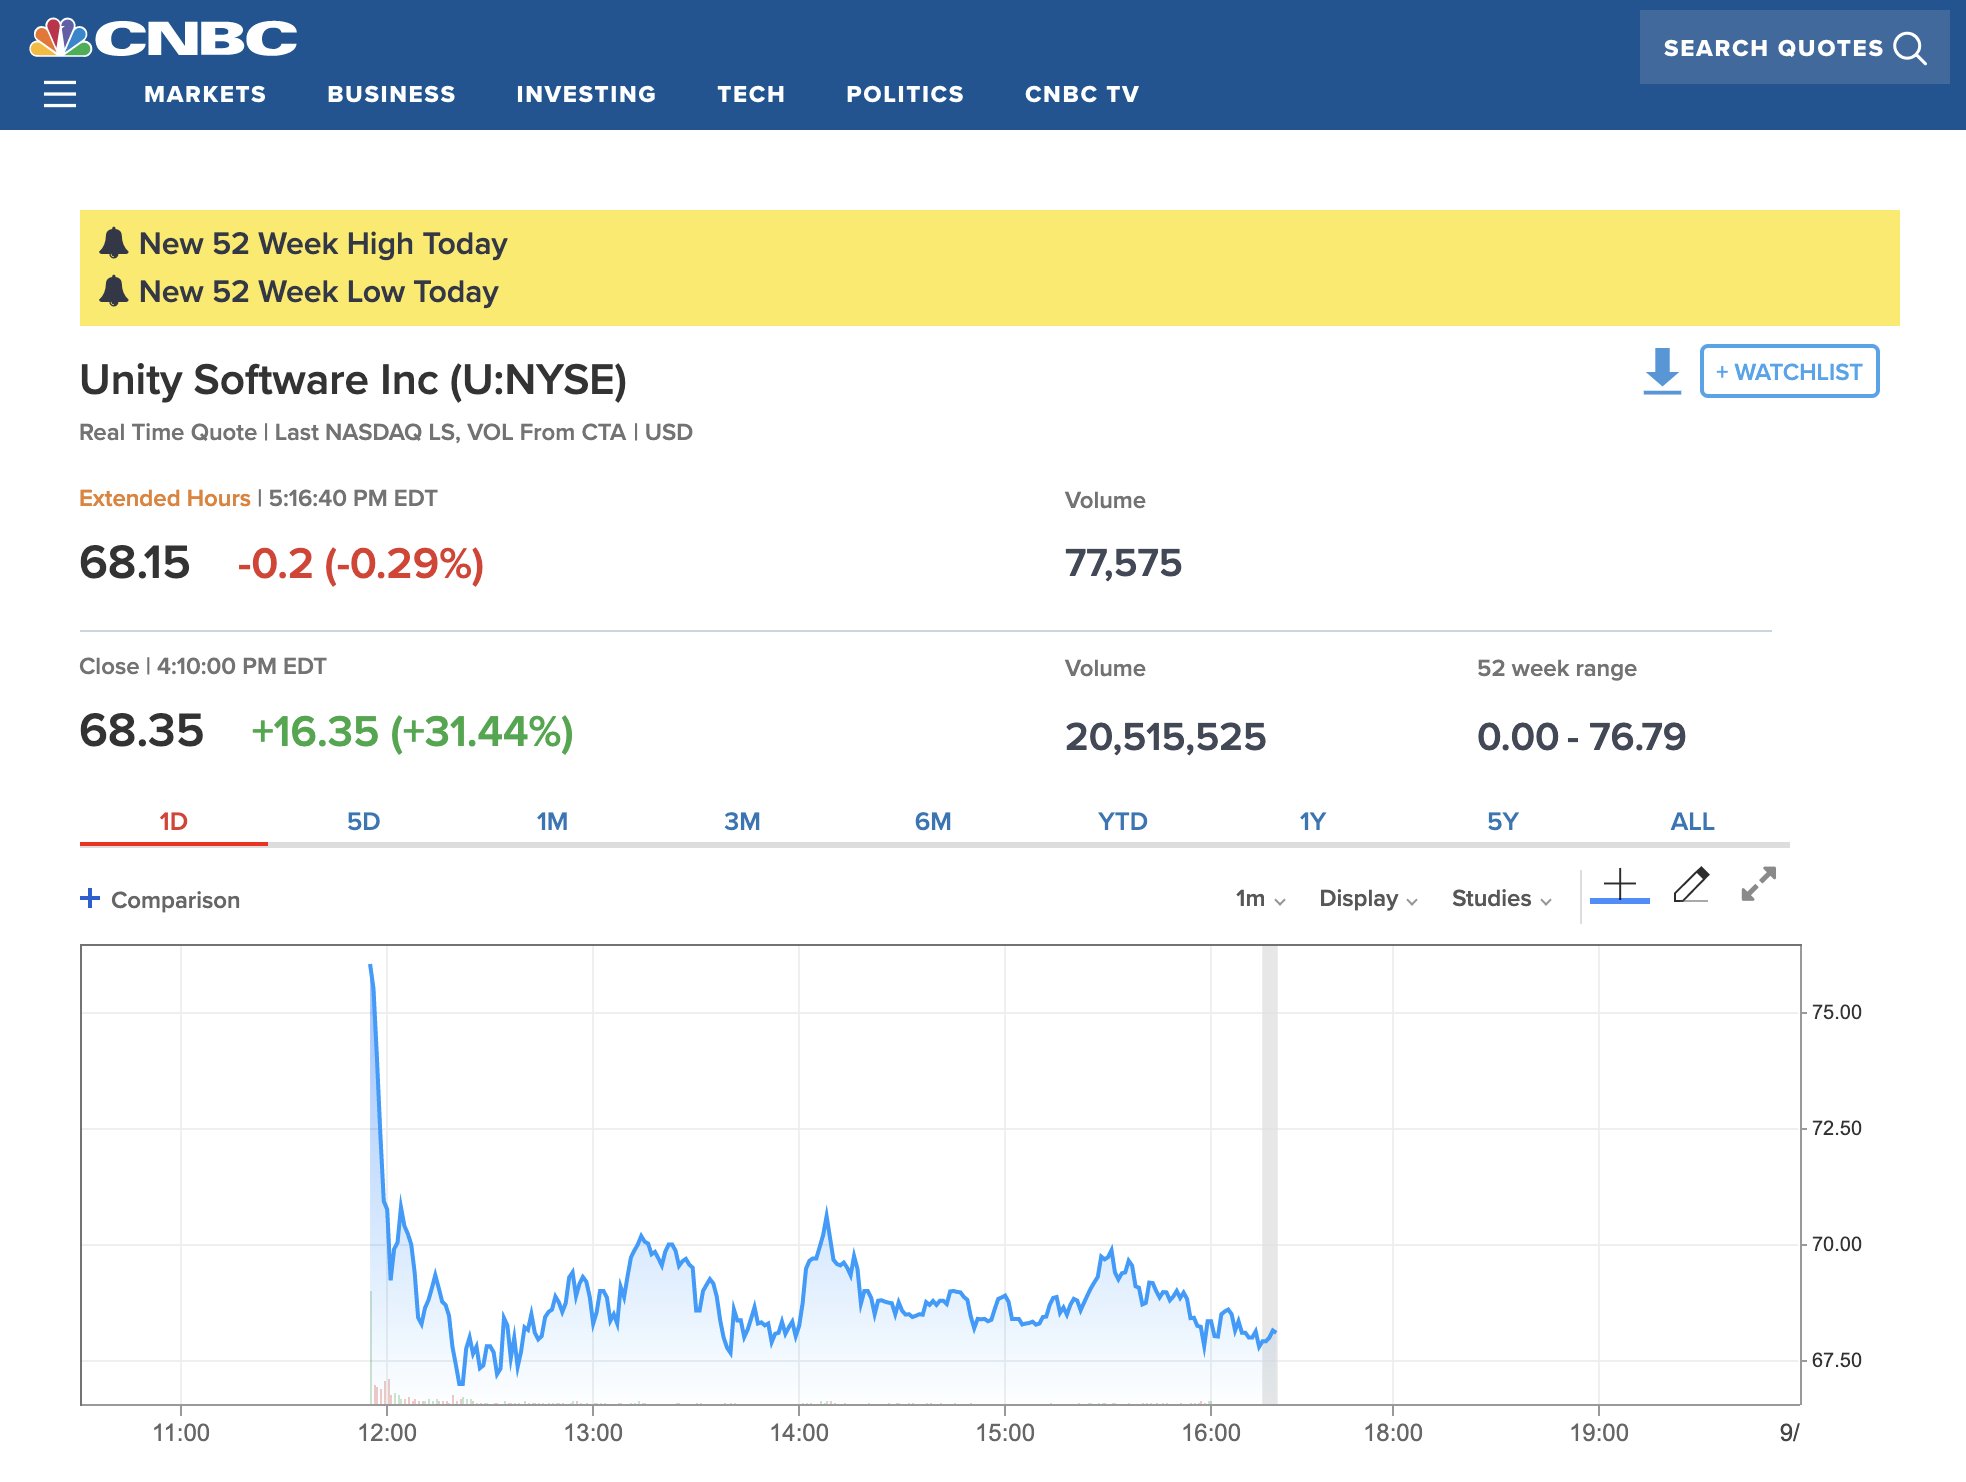Click the after-hours price 68.15
Viewport: 1966px width, 1482px height.
click(134, 562)
